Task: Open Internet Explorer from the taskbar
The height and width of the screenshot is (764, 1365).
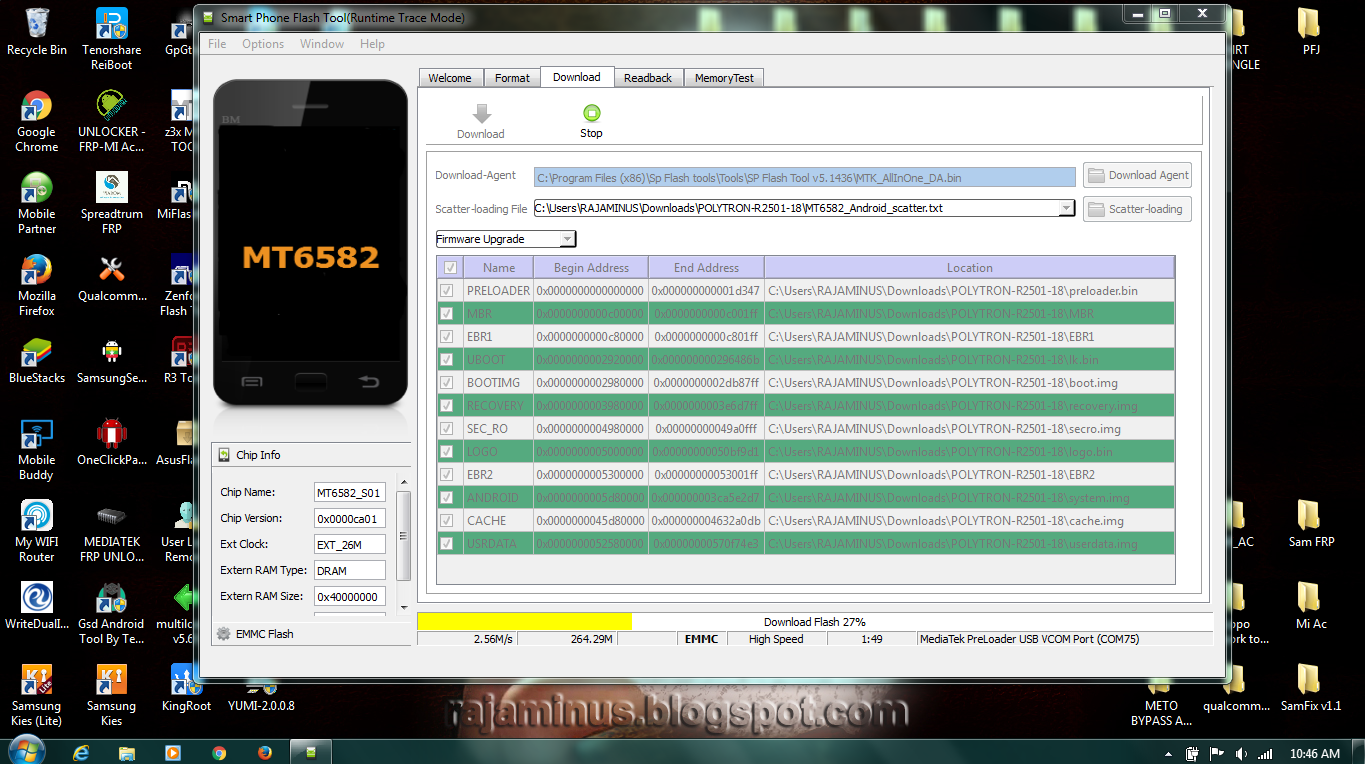Action: pos(82,752)
